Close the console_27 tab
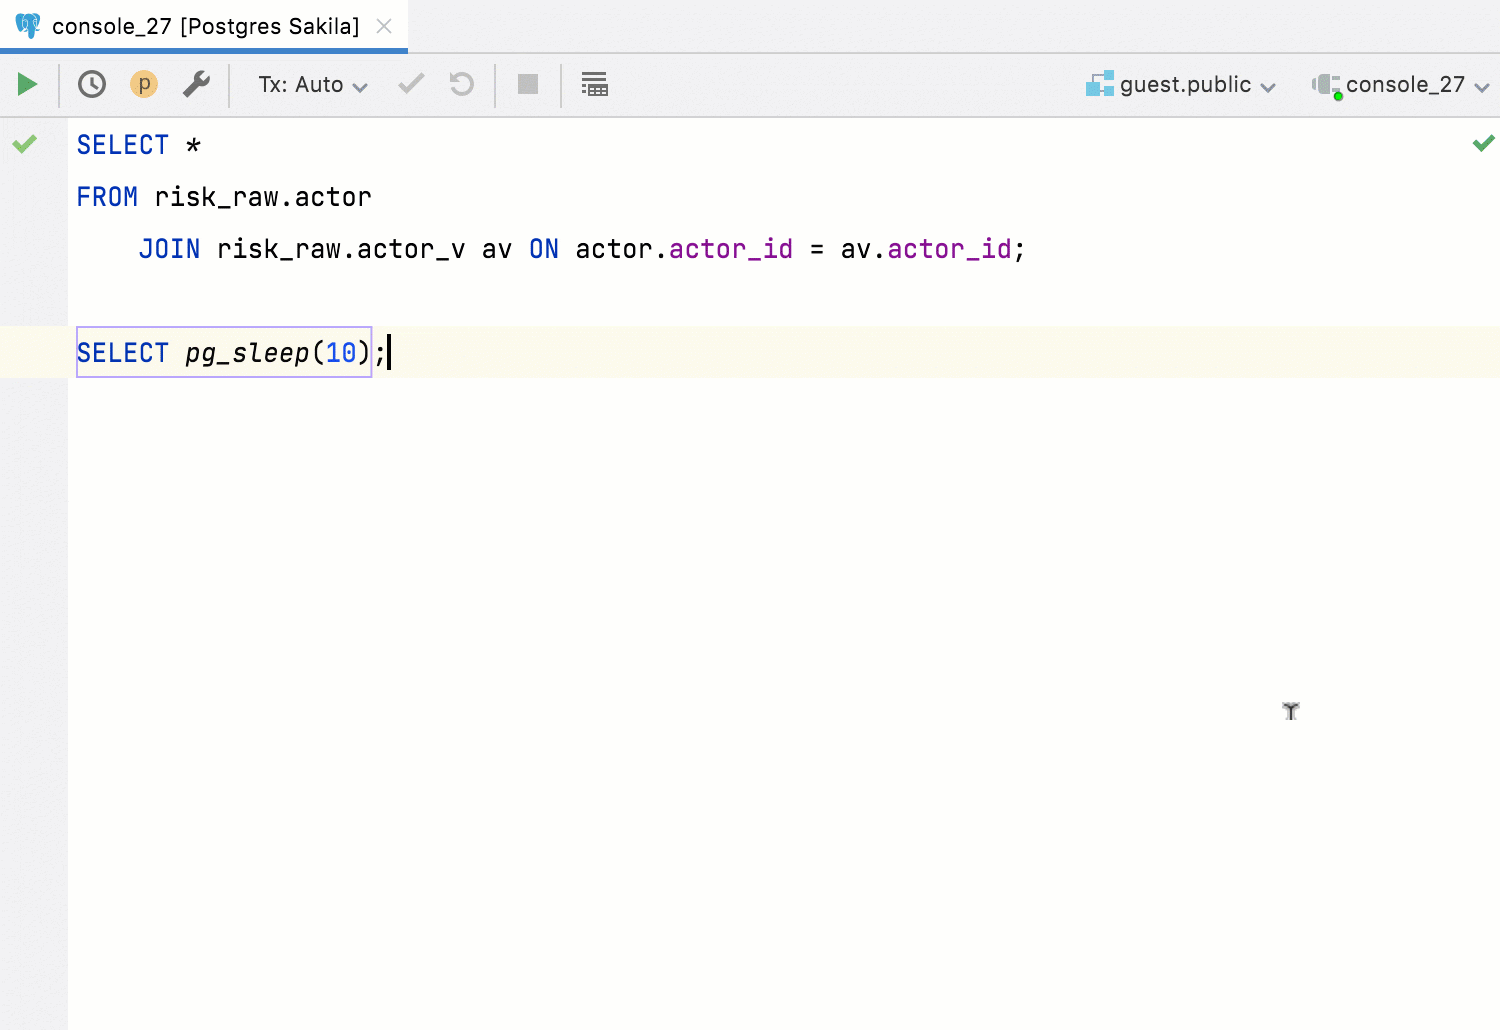The image size is (1500, 1030). [384, 26]
